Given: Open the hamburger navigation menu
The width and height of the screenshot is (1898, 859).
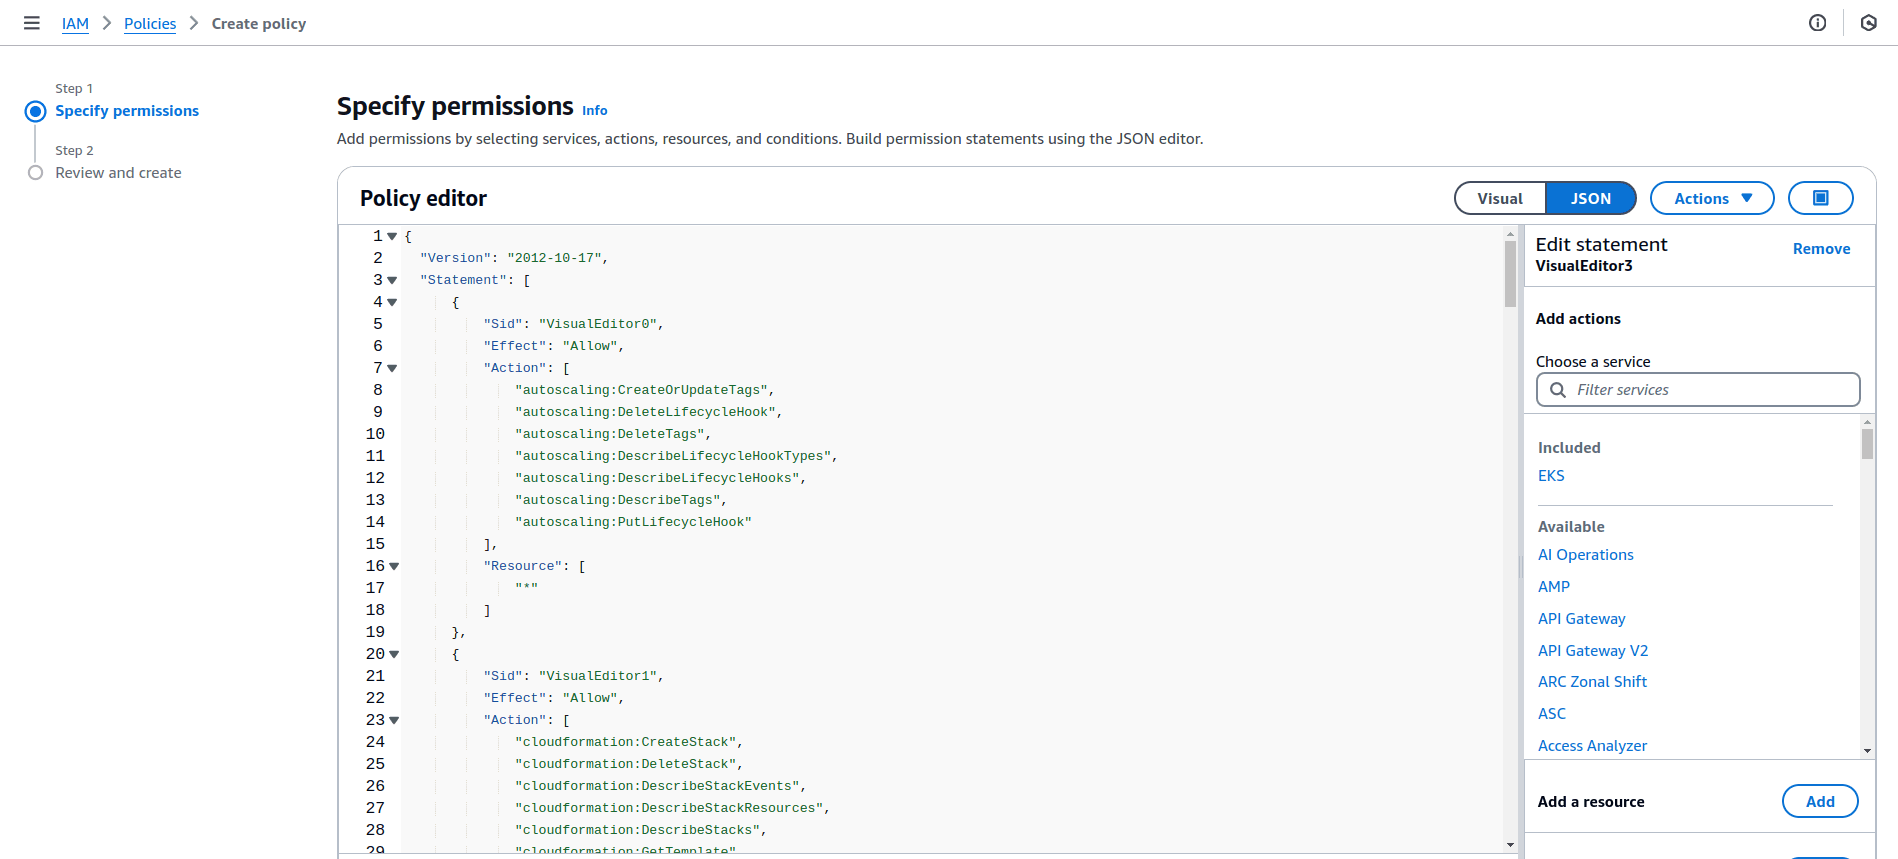Looking at the screenshot, I should point(32,23).
